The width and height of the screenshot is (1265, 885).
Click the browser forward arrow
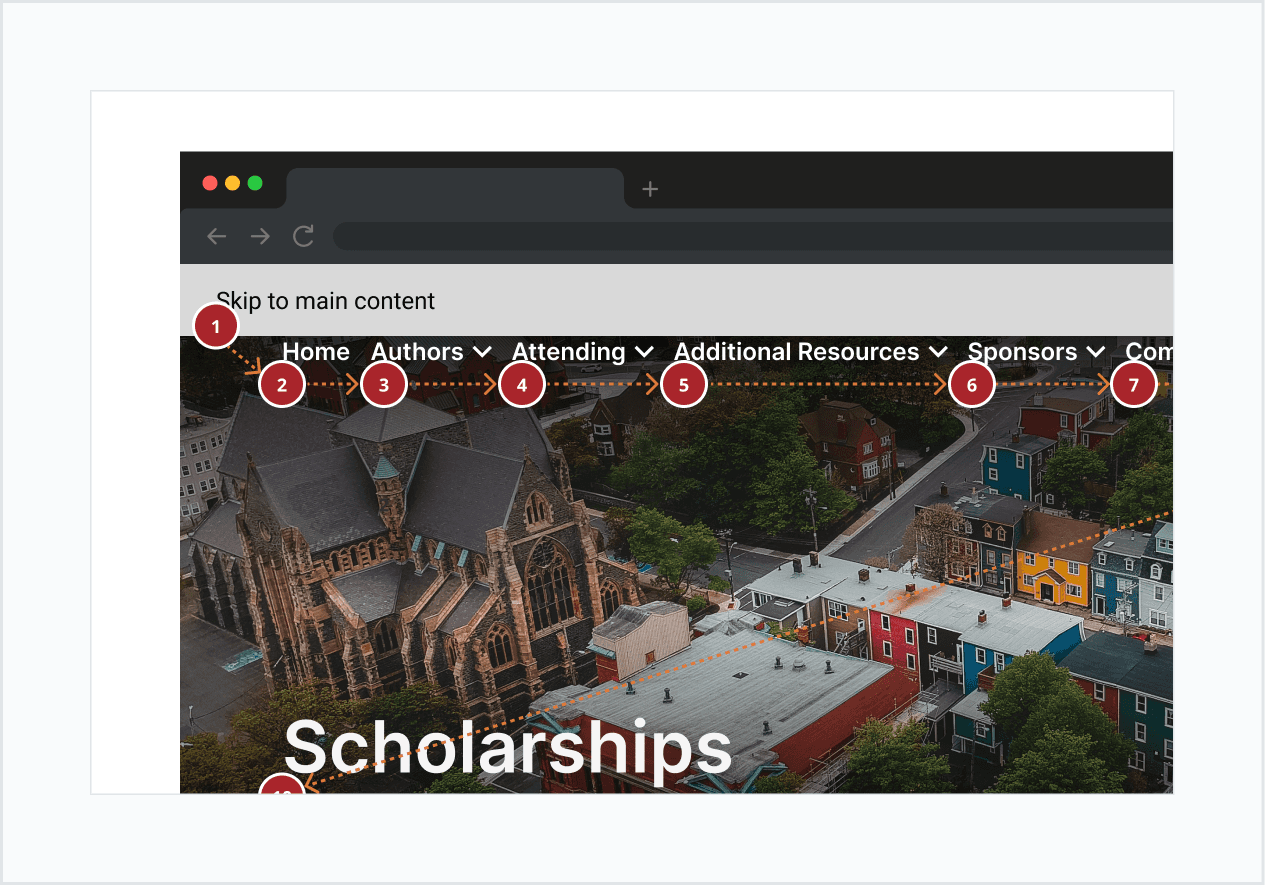(x=260, y=236)
